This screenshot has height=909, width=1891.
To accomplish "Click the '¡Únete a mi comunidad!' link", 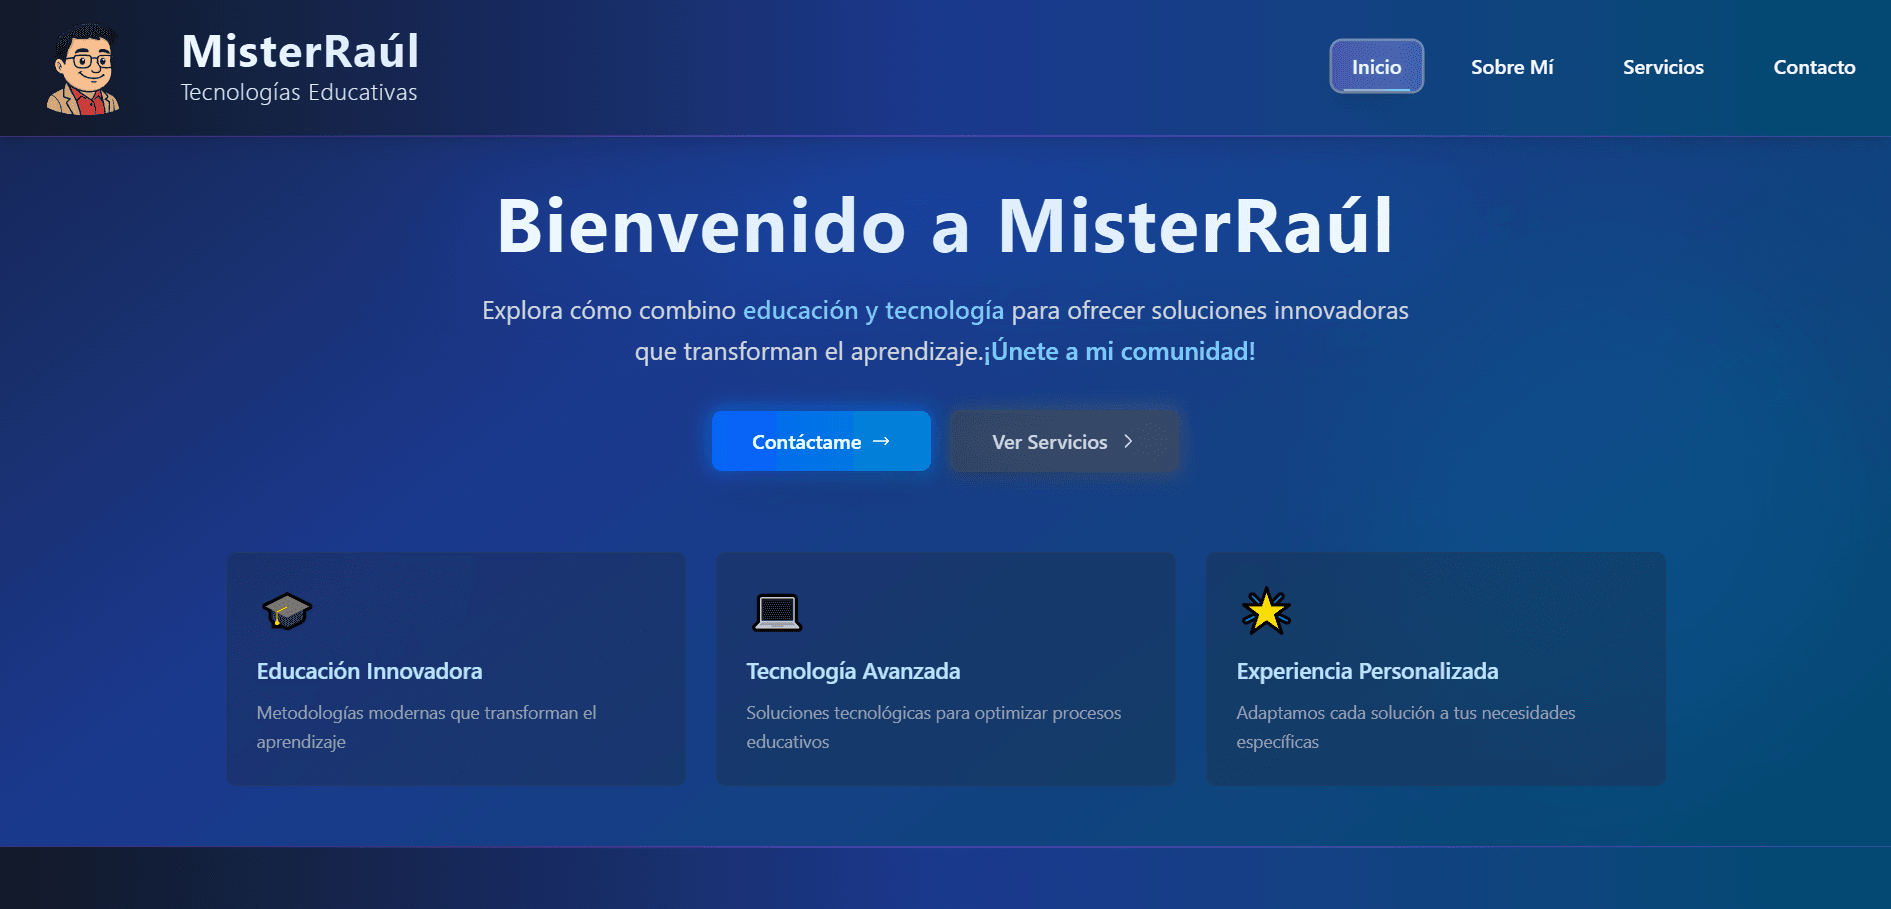I will (x=1118, y=351).
